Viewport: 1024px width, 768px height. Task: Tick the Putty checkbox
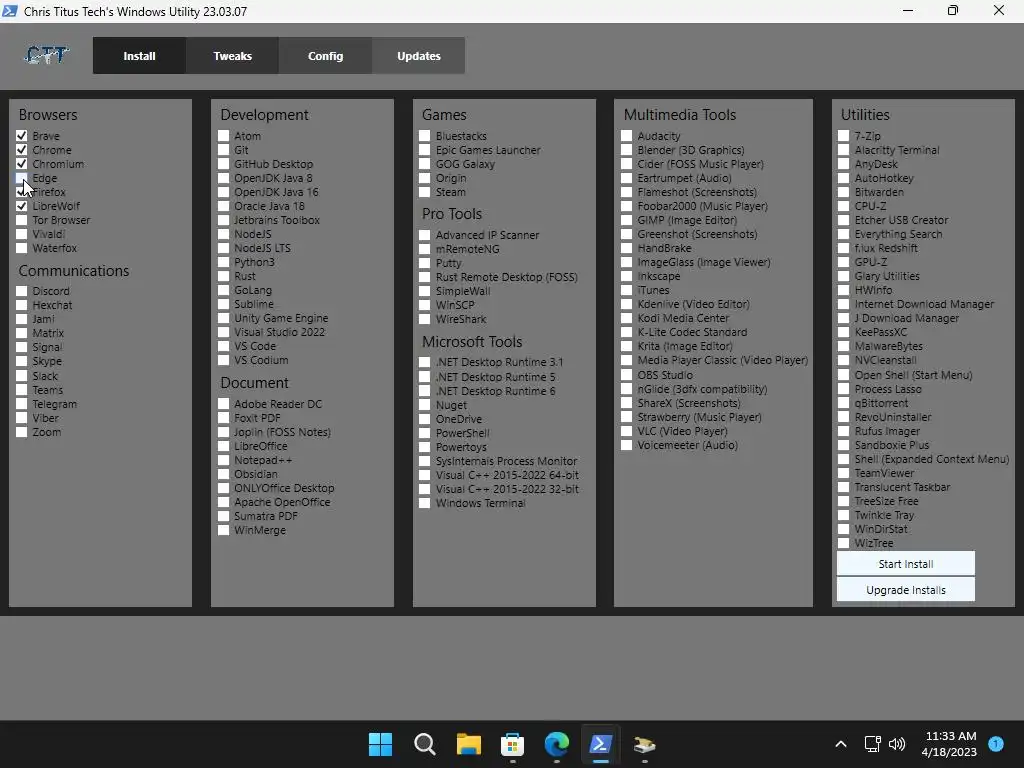tap(424, 263)
